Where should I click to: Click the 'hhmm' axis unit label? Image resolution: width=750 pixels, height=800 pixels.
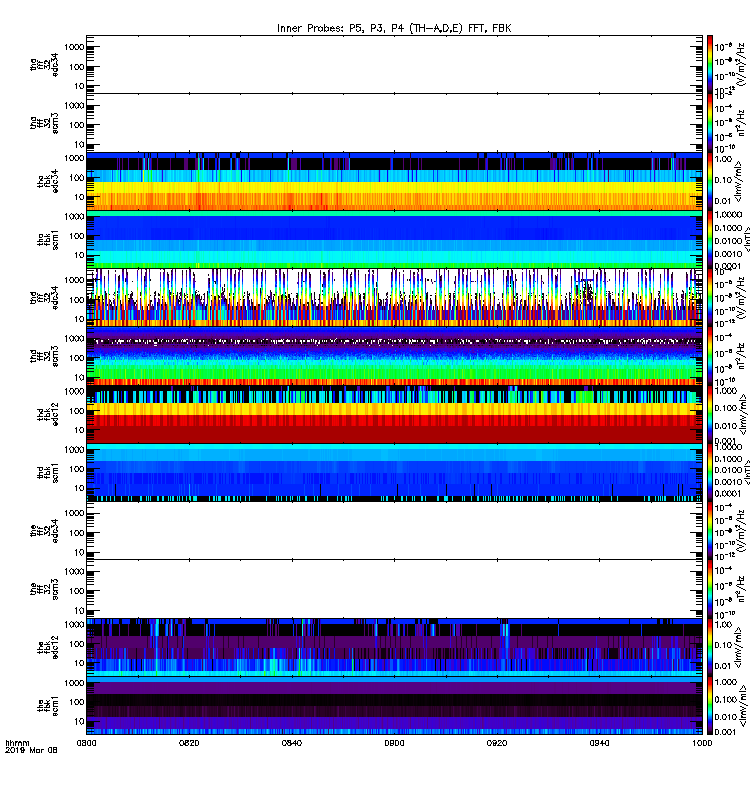(x=17, y=743)
